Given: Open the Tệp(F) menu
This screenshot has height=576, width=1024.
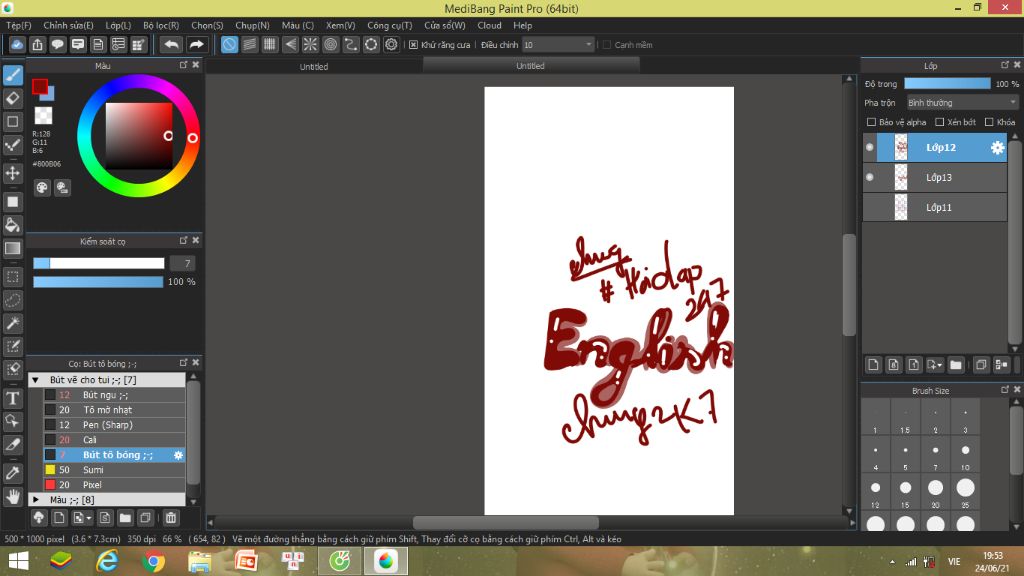Looking at the screenshot, I should tap(19, 25).
